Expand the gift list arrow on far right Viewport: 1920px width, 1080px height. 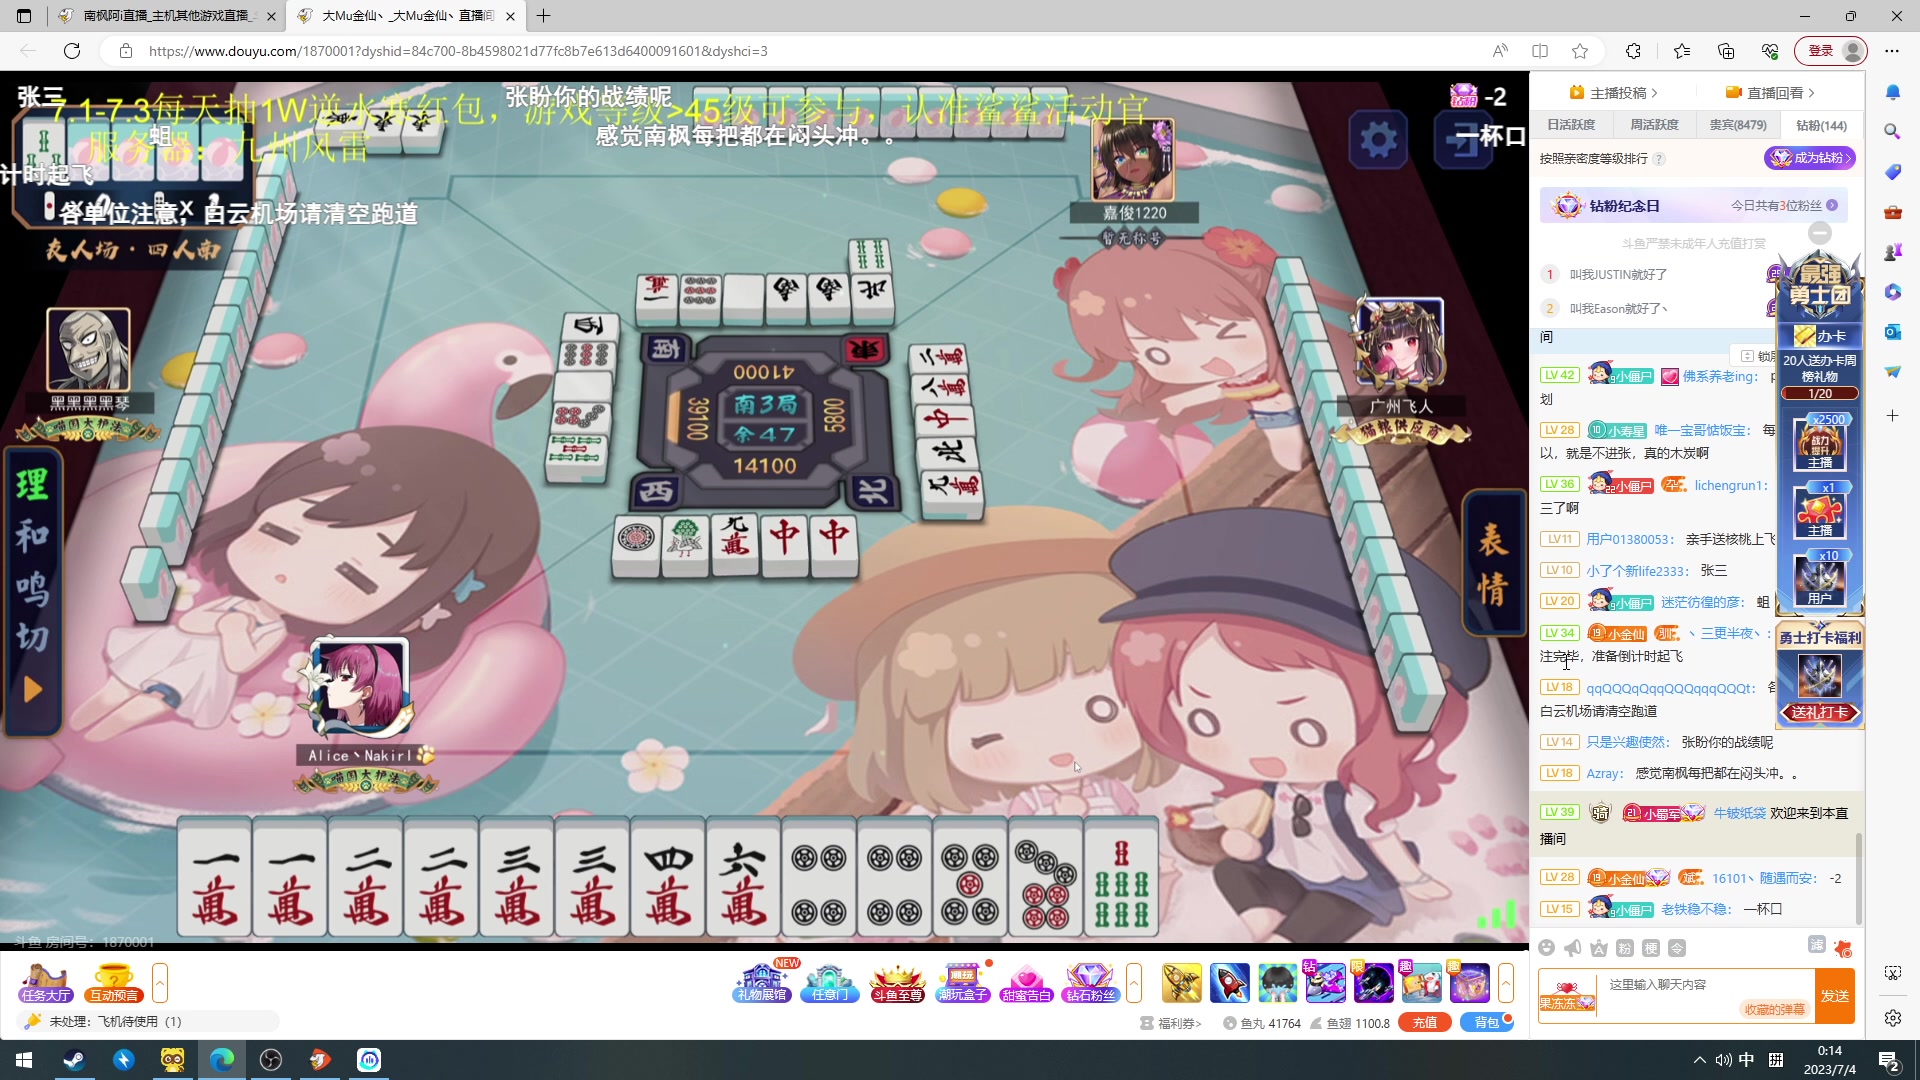point(1506,983)
